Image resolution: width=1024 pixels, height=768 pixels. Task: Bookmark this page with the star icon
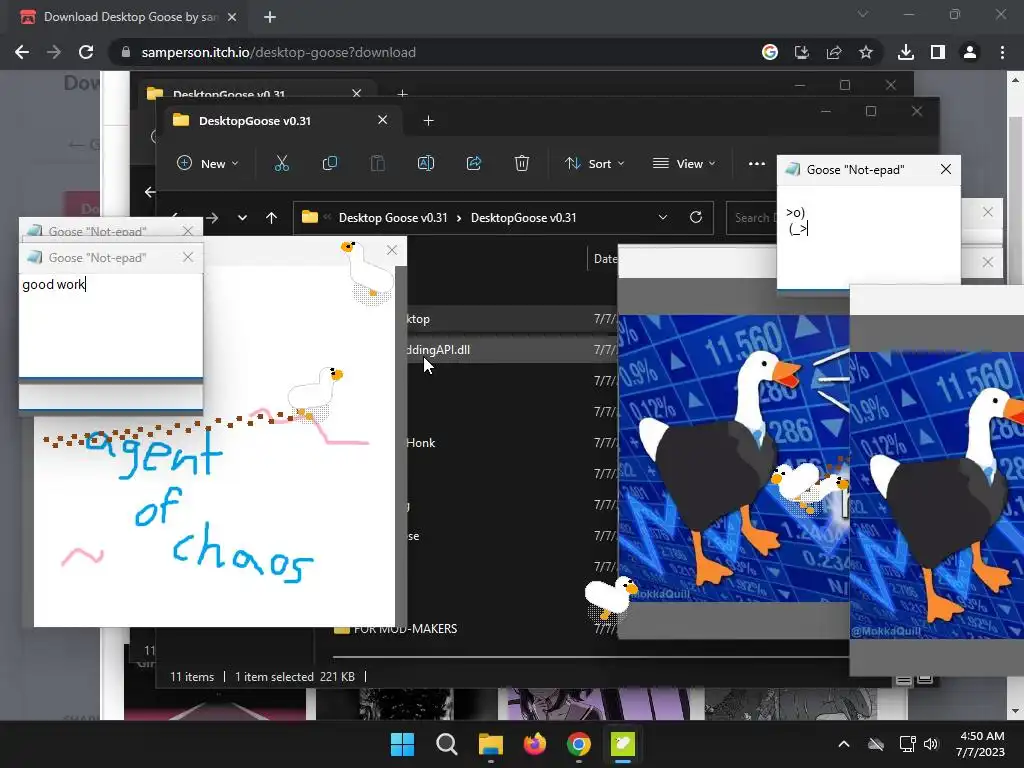pyautogui.click(x=865, y=52)
